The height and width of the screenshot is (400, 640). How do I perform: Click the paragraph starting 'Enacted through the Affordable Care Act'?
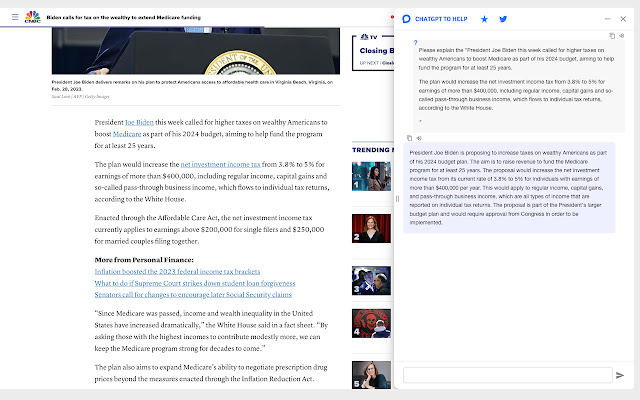click(209, 229)
